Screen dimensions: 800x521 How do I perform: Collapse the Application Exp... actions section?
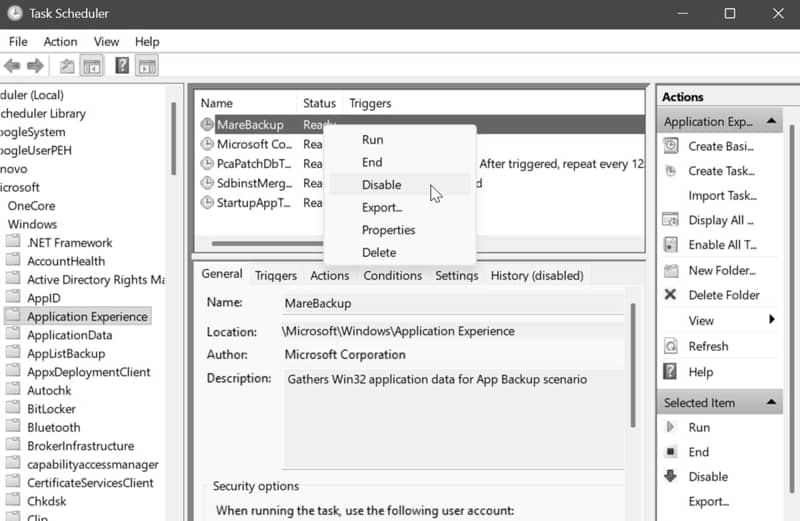771,121
